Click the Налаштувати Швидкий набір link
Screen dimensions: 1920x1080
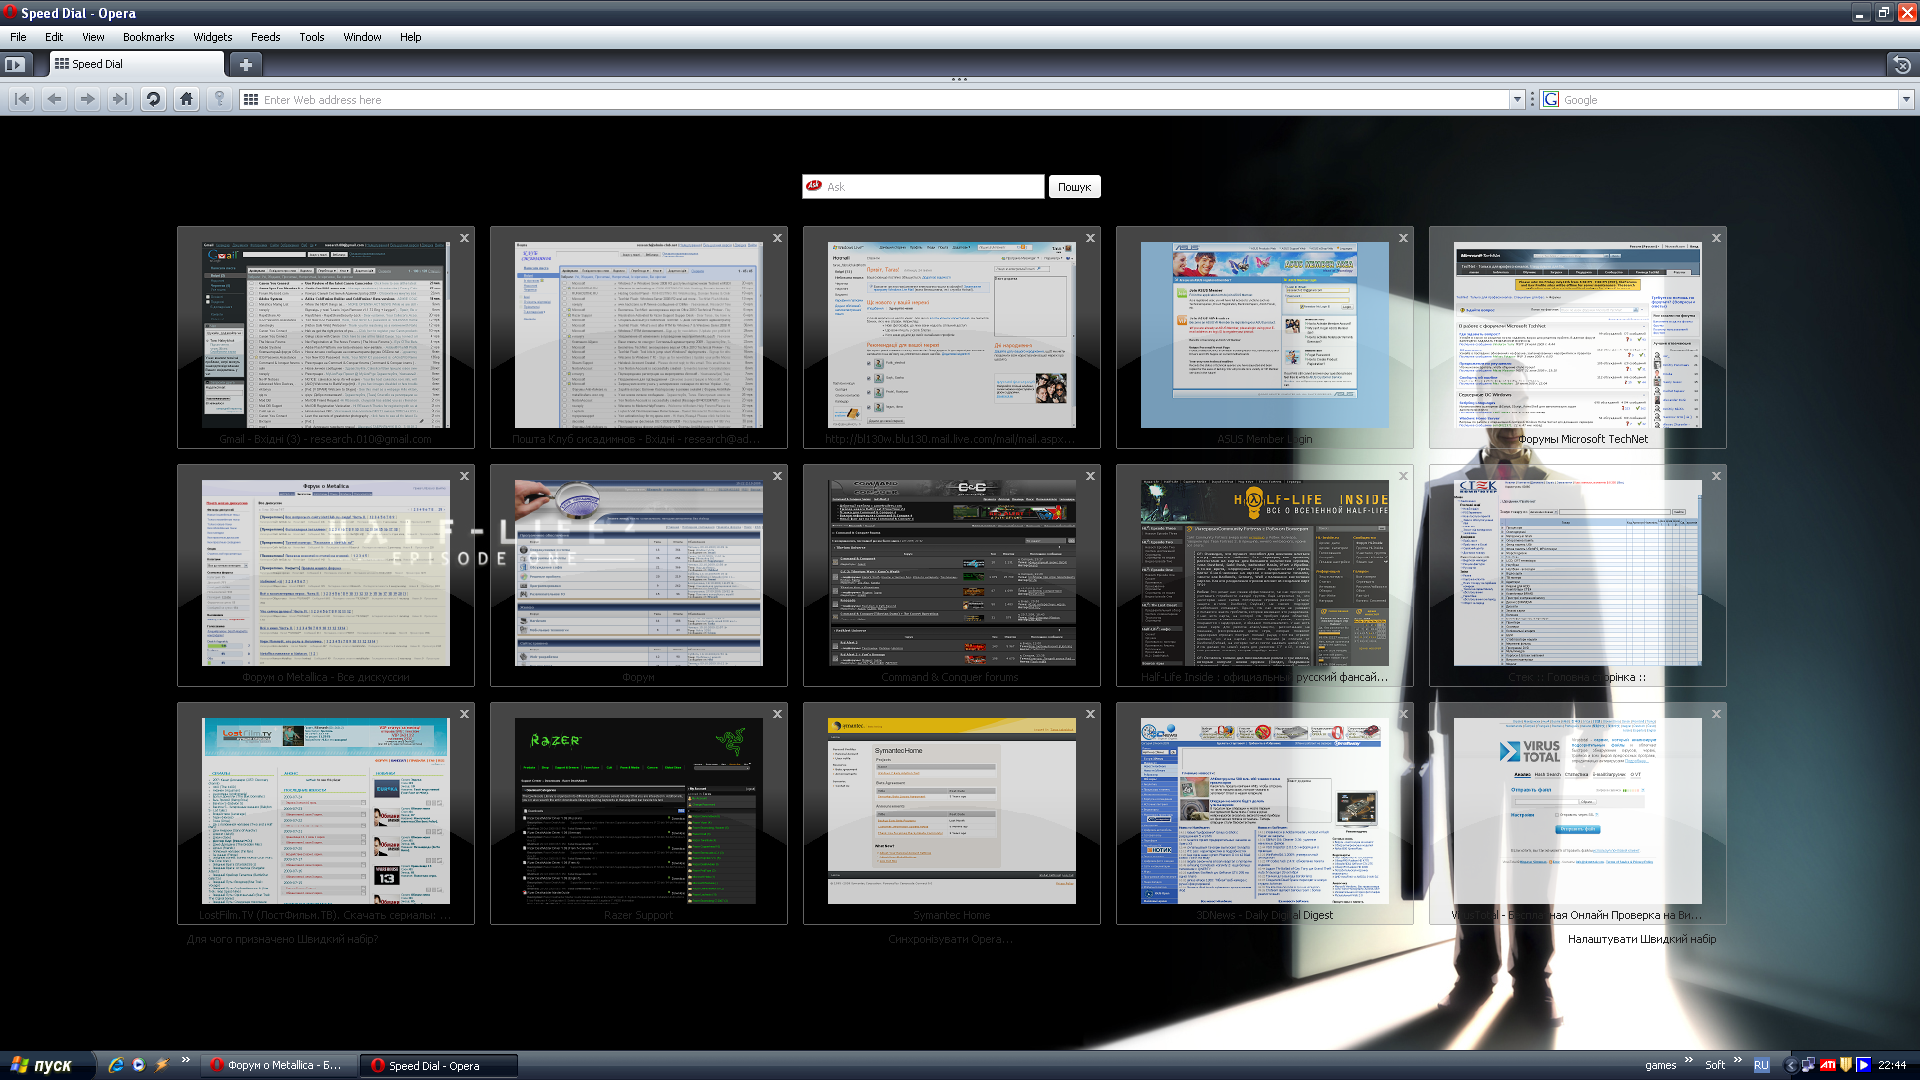pyautogui.click(x=1641, y=939)
